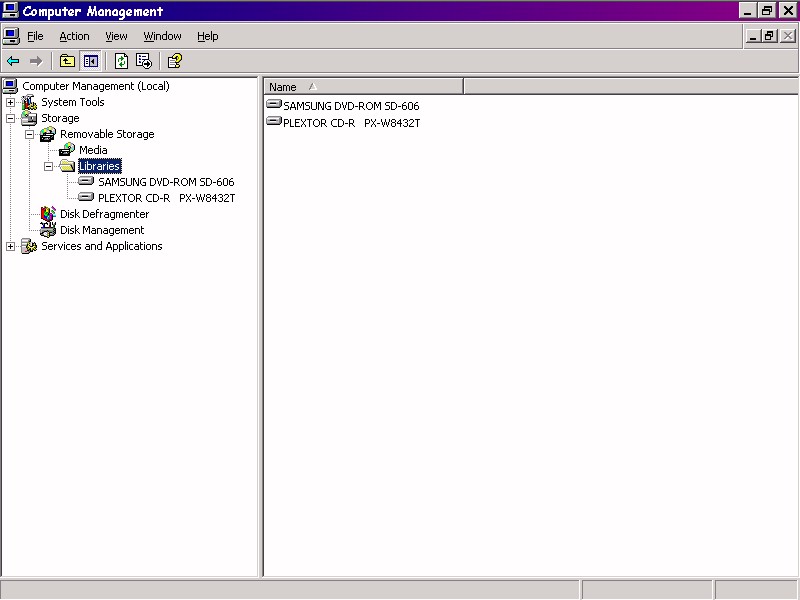Click the Export List toolbar icon

tap(144, 61)
